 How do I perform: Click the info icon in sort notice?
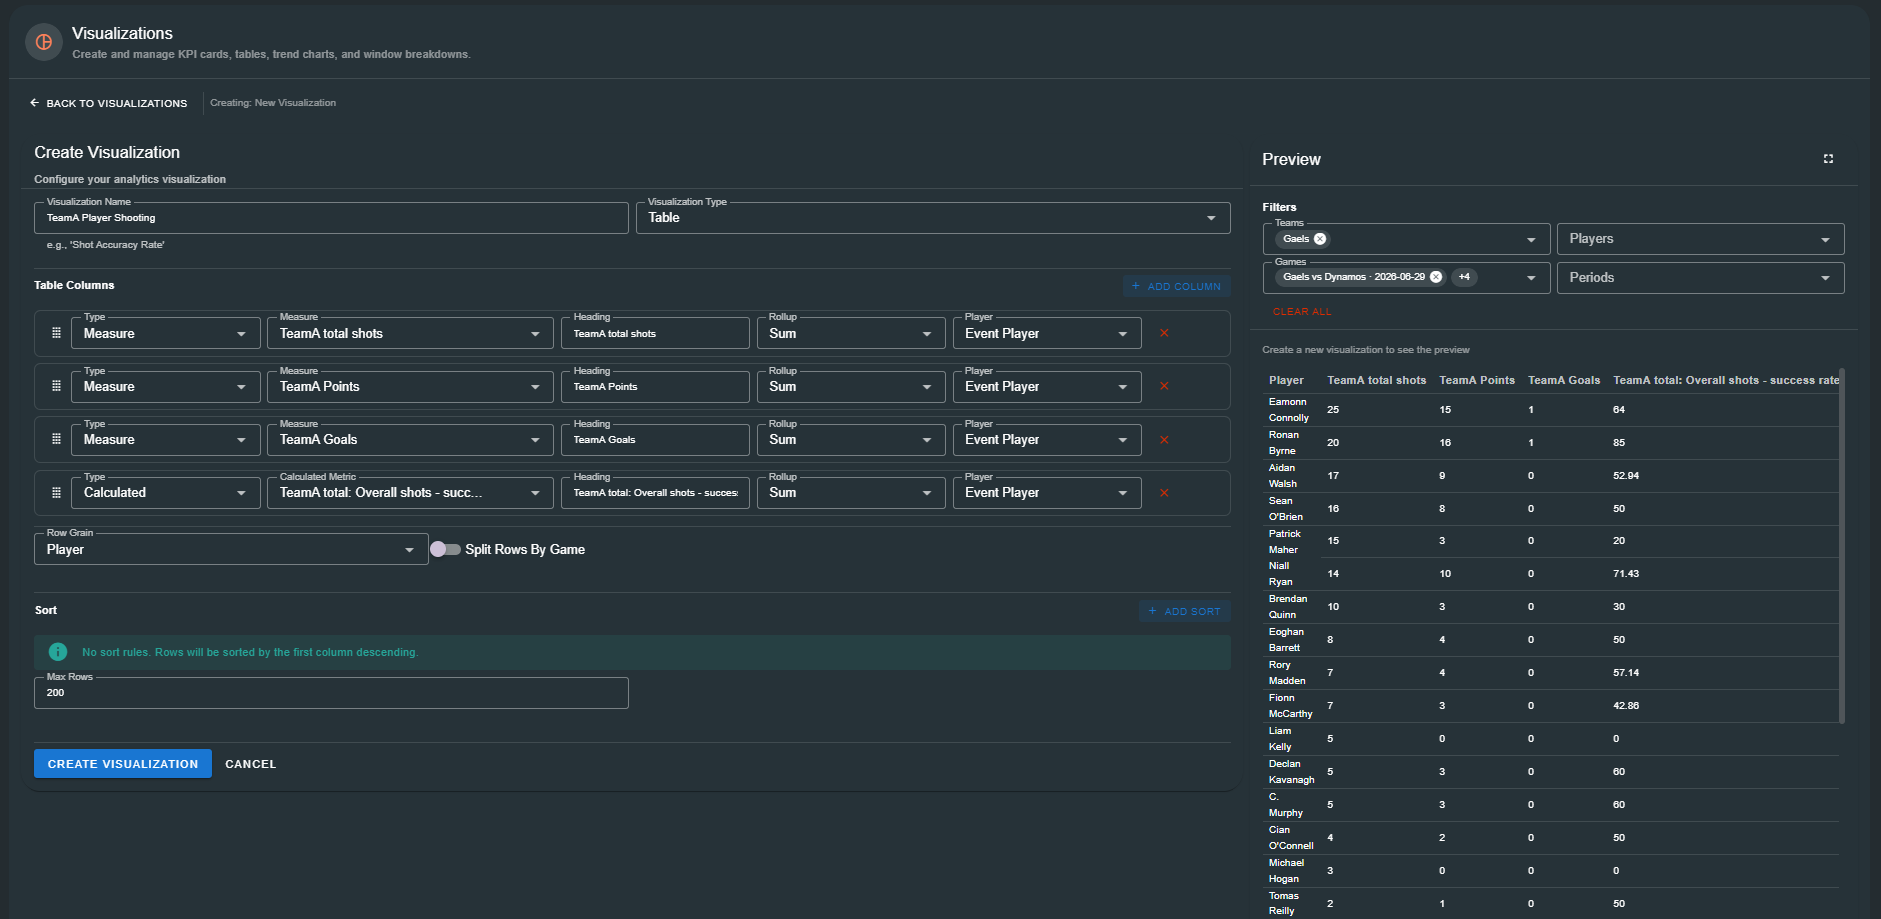[58, 652]
